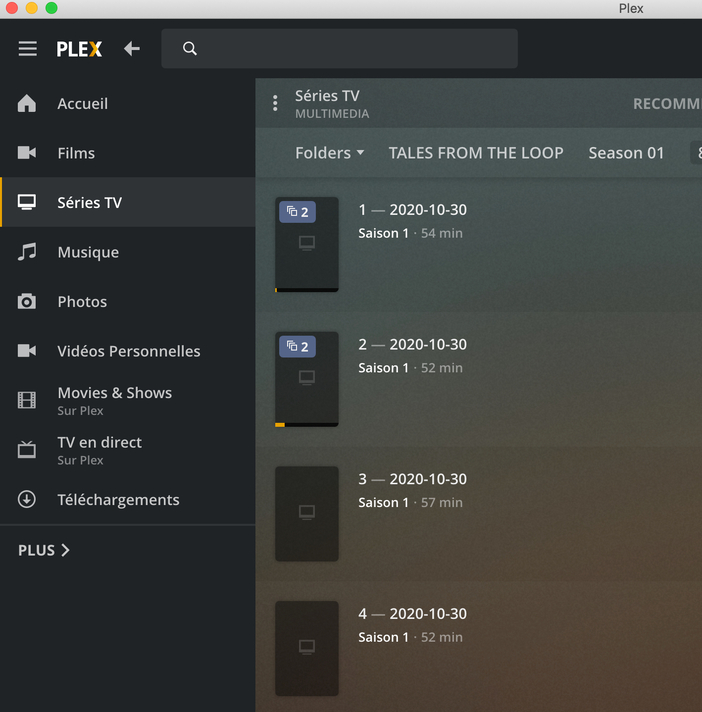The image size is (702, 712).
Task: Open Accueil home icon
Action: pos(27,103)
